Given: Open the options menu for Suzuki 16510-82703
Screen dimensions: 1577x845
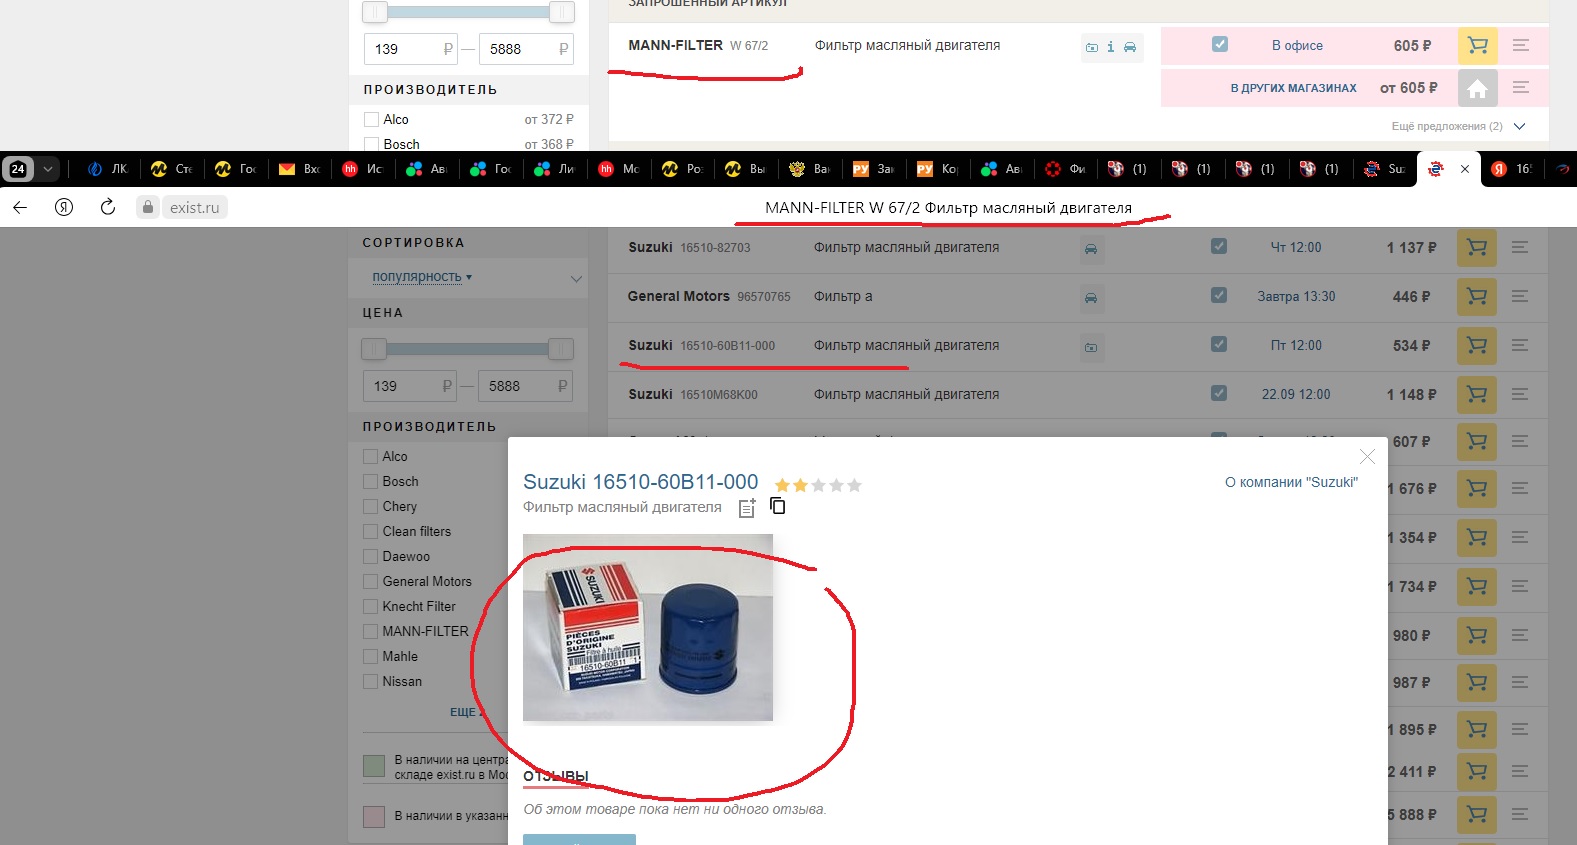Looking at the screenshot, I should (1520, 247).
